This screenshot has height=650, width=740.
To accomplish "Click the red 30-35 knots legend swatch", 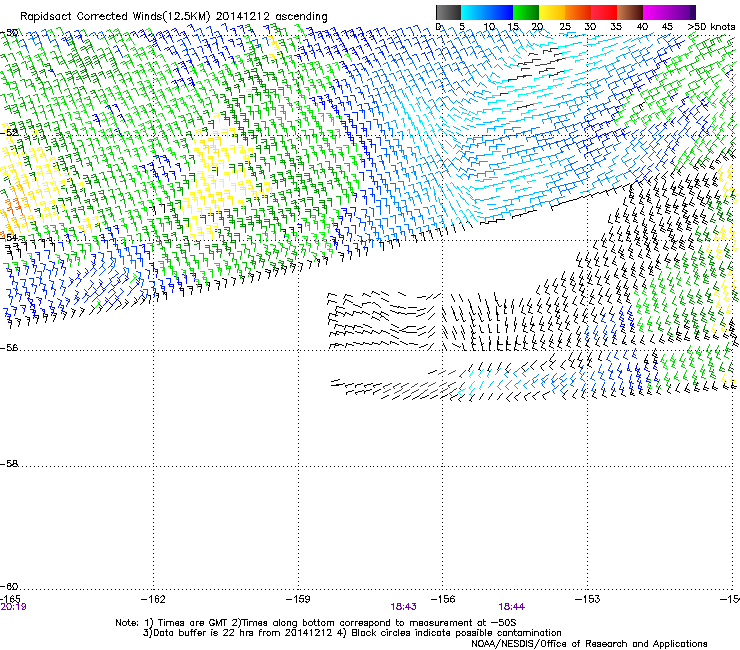I will pyautogui.click(x=604, y=12).
